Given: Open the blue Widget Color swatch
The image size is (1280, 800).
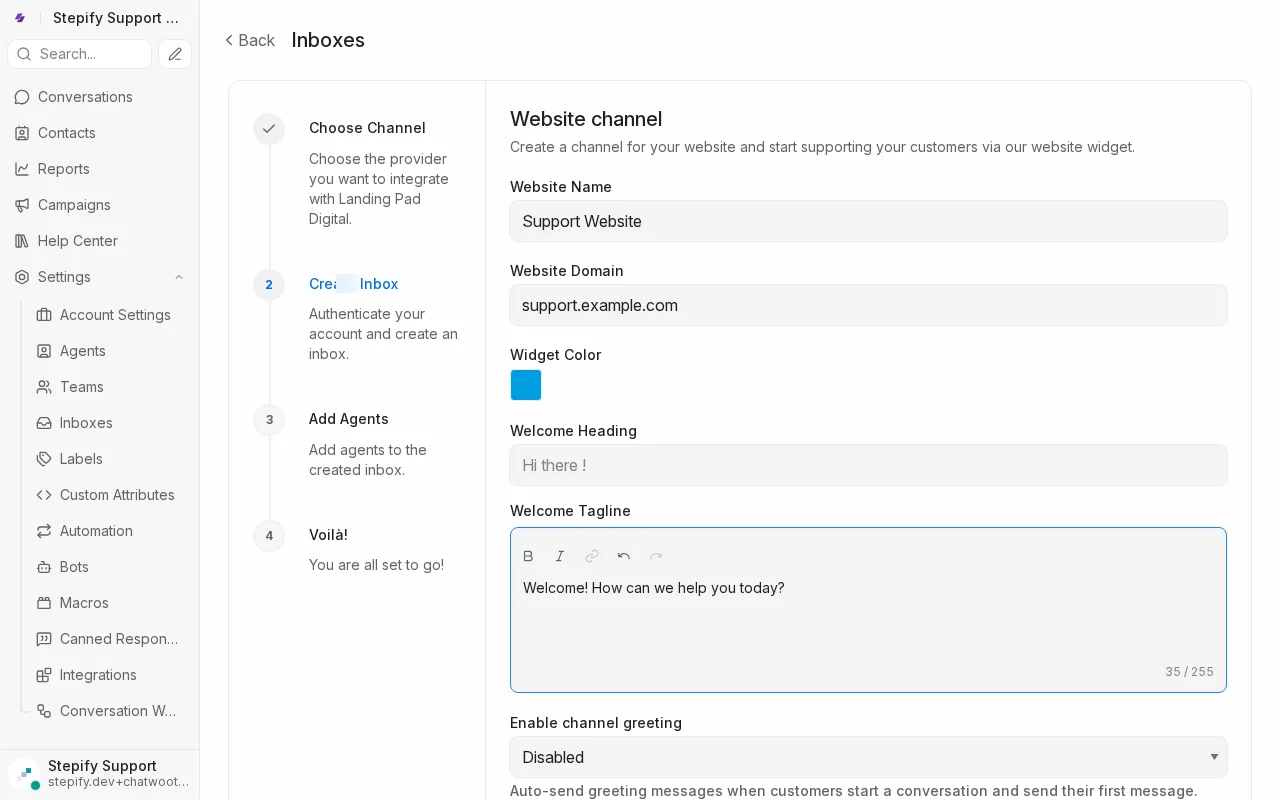Looking at the screenshot, I should click(525, 385).
